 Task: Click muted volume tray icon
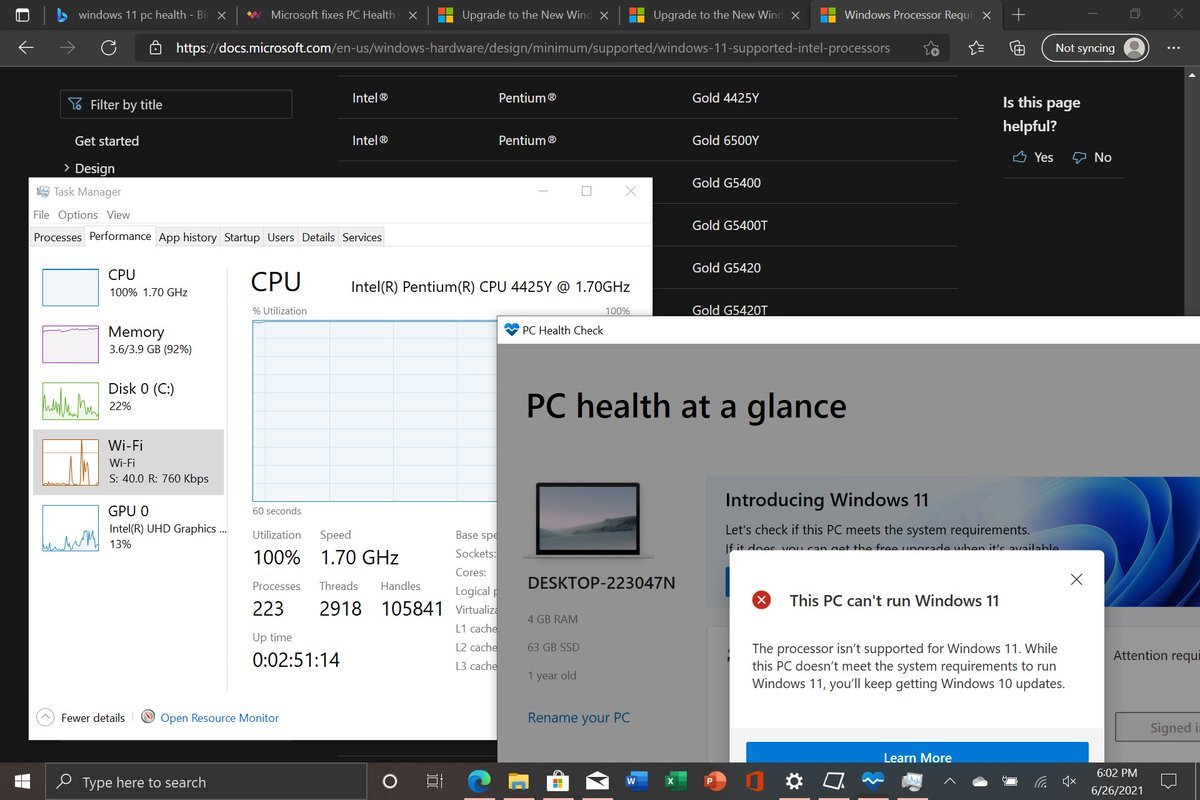pyautogui.click(x=1069, y=781)
